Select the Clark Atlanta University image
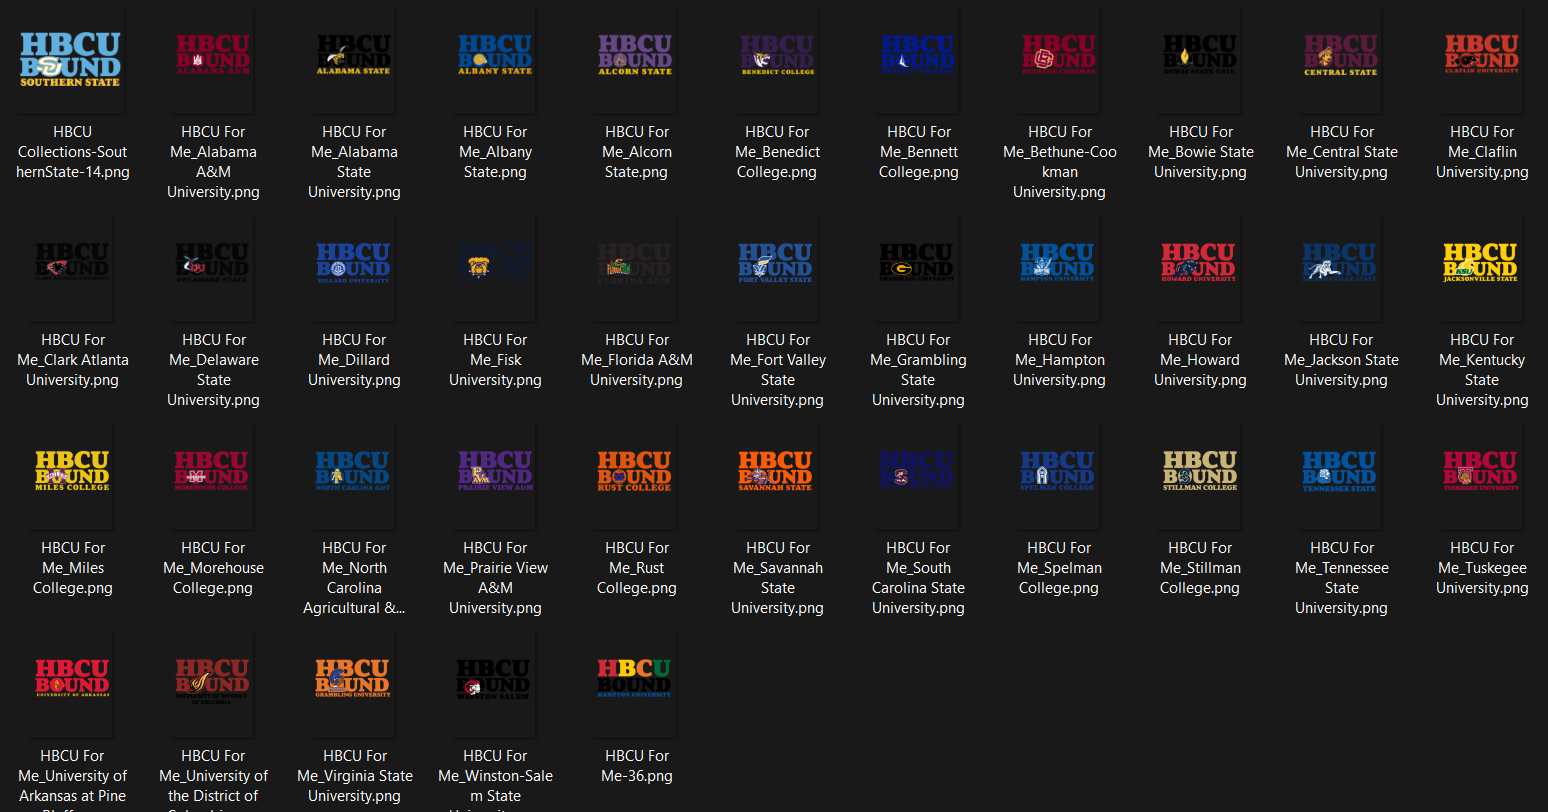 point(71,268)
